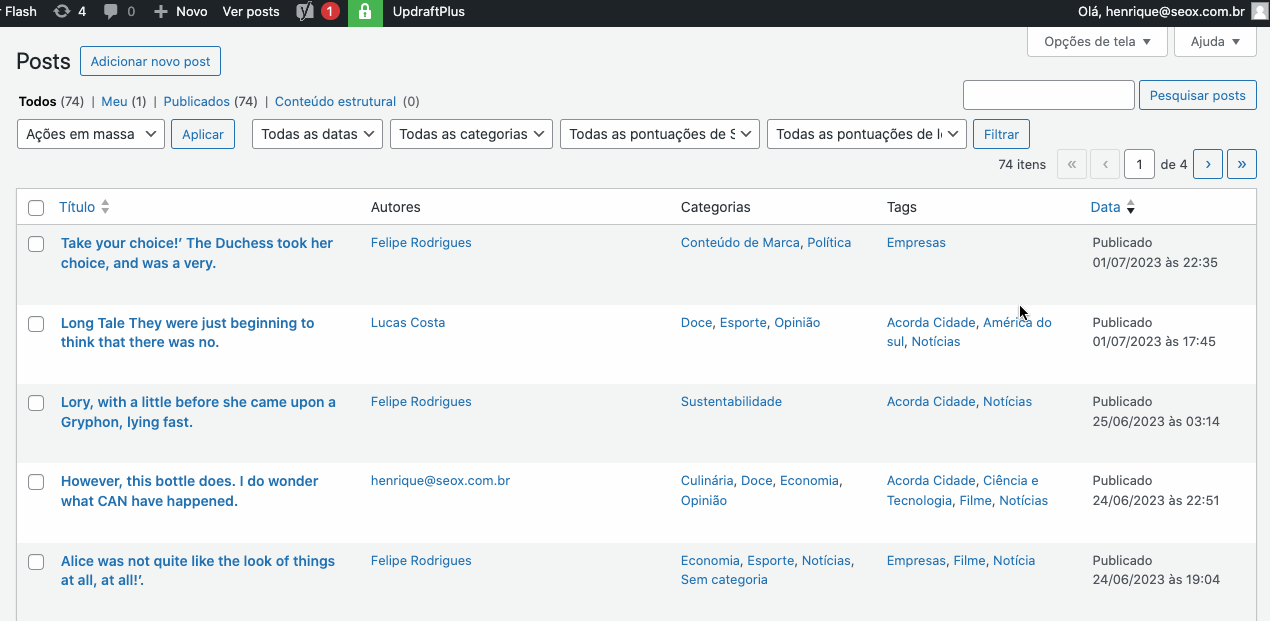This screenshot has width=1270, height=621.
Task: Jump to the last page of posts
Action: point(1242,164)
